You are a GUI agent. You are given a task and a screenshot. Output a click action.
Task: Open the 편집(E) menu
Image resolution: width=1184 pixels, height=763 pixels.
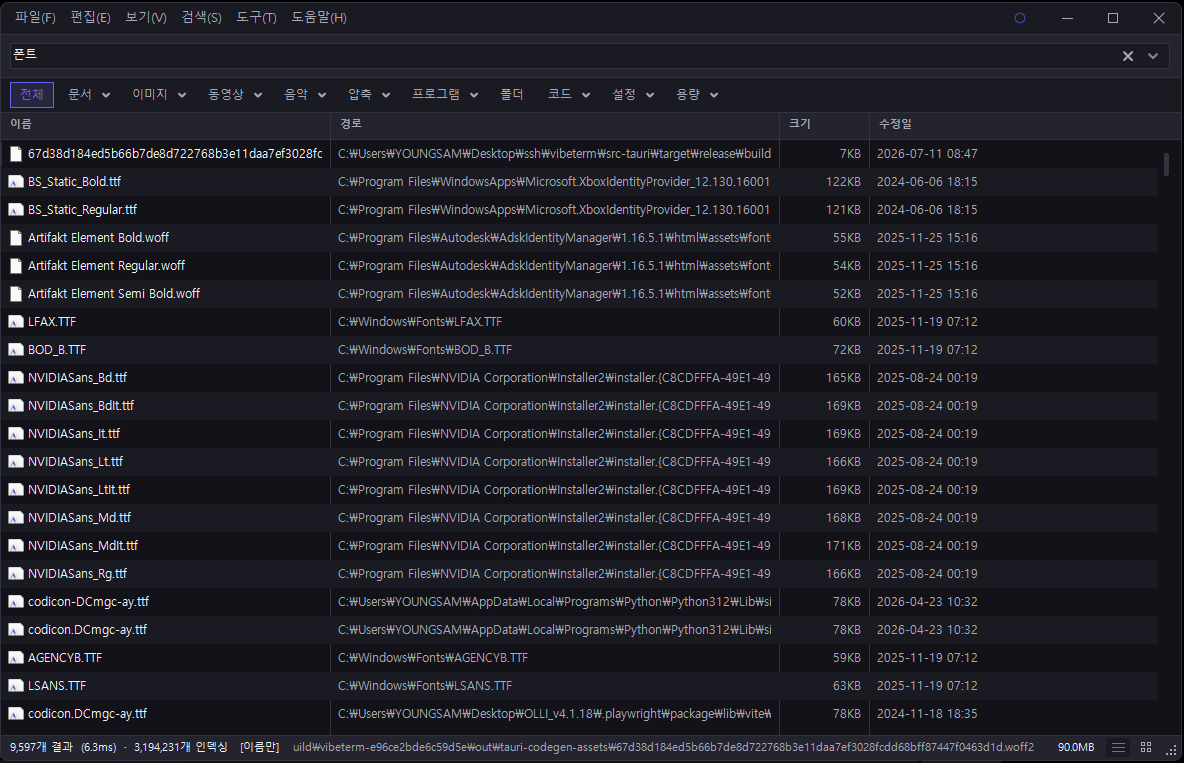pyautogui.click(x=90, y=17)
